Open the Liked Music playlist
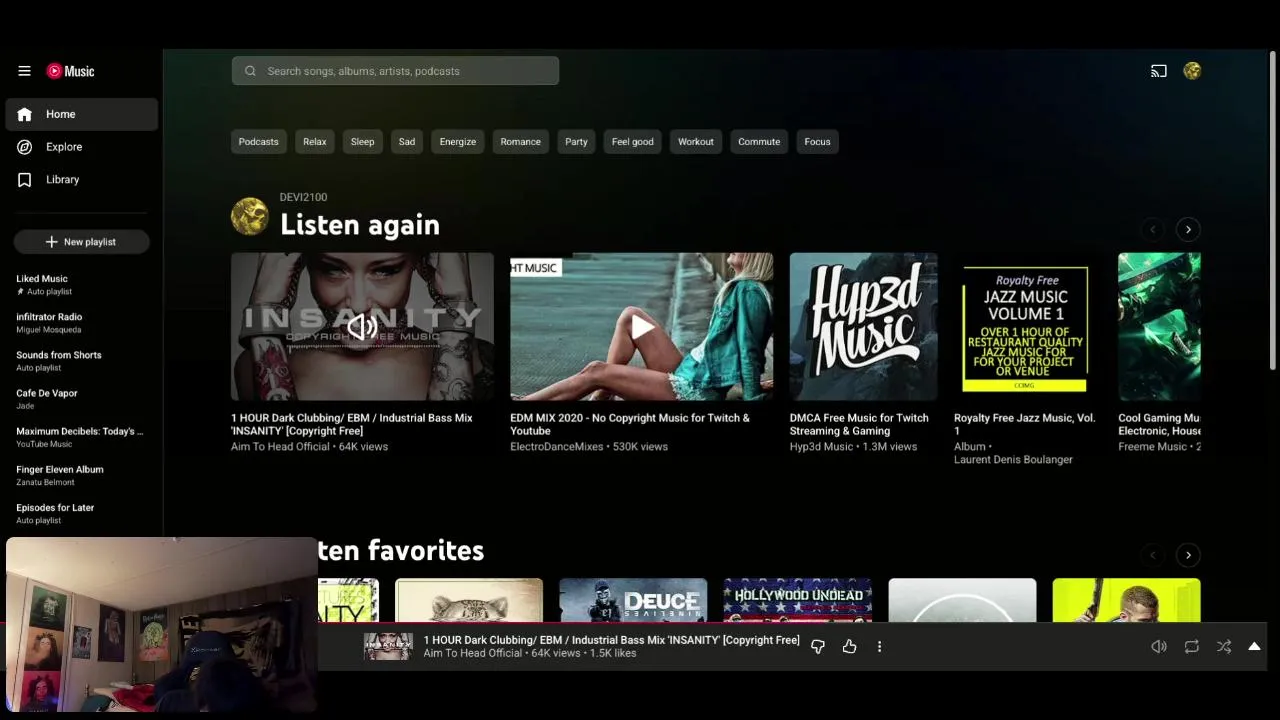The width and height of the screenshot is (1280, 720). (x=82, y=285)
